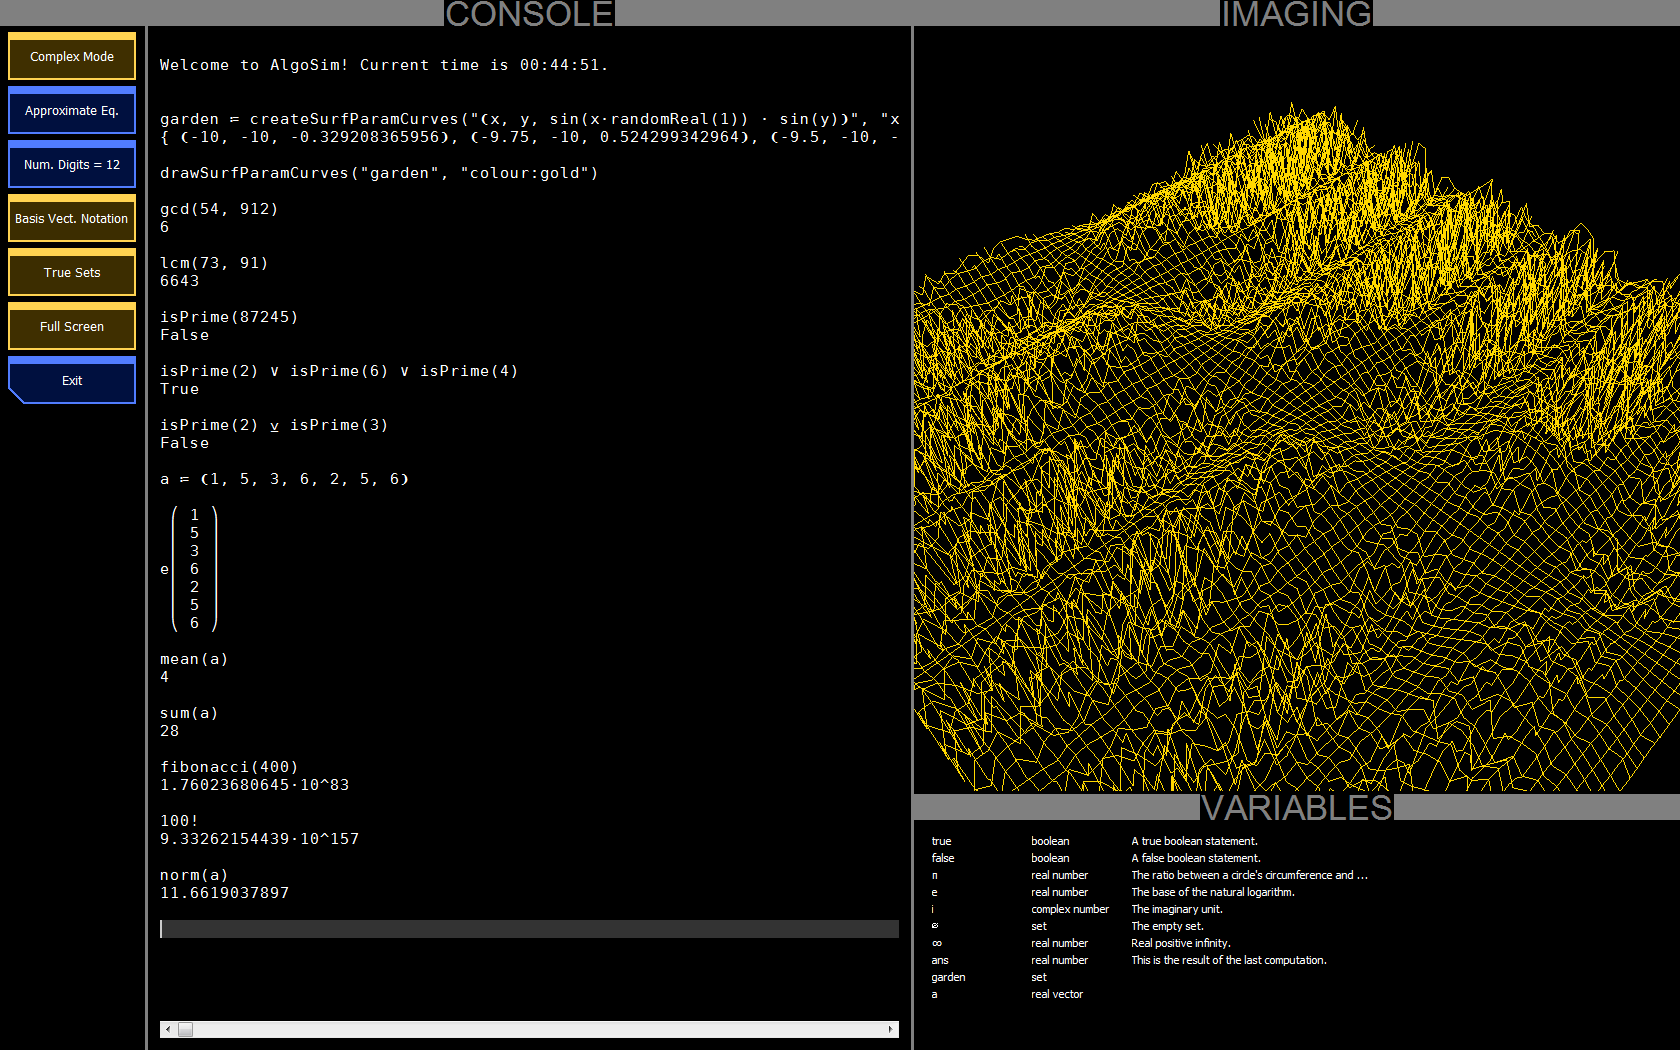Click the result '1.76023680645·10^83'
The image size is (1680, 1050).
tap(255, 785)
